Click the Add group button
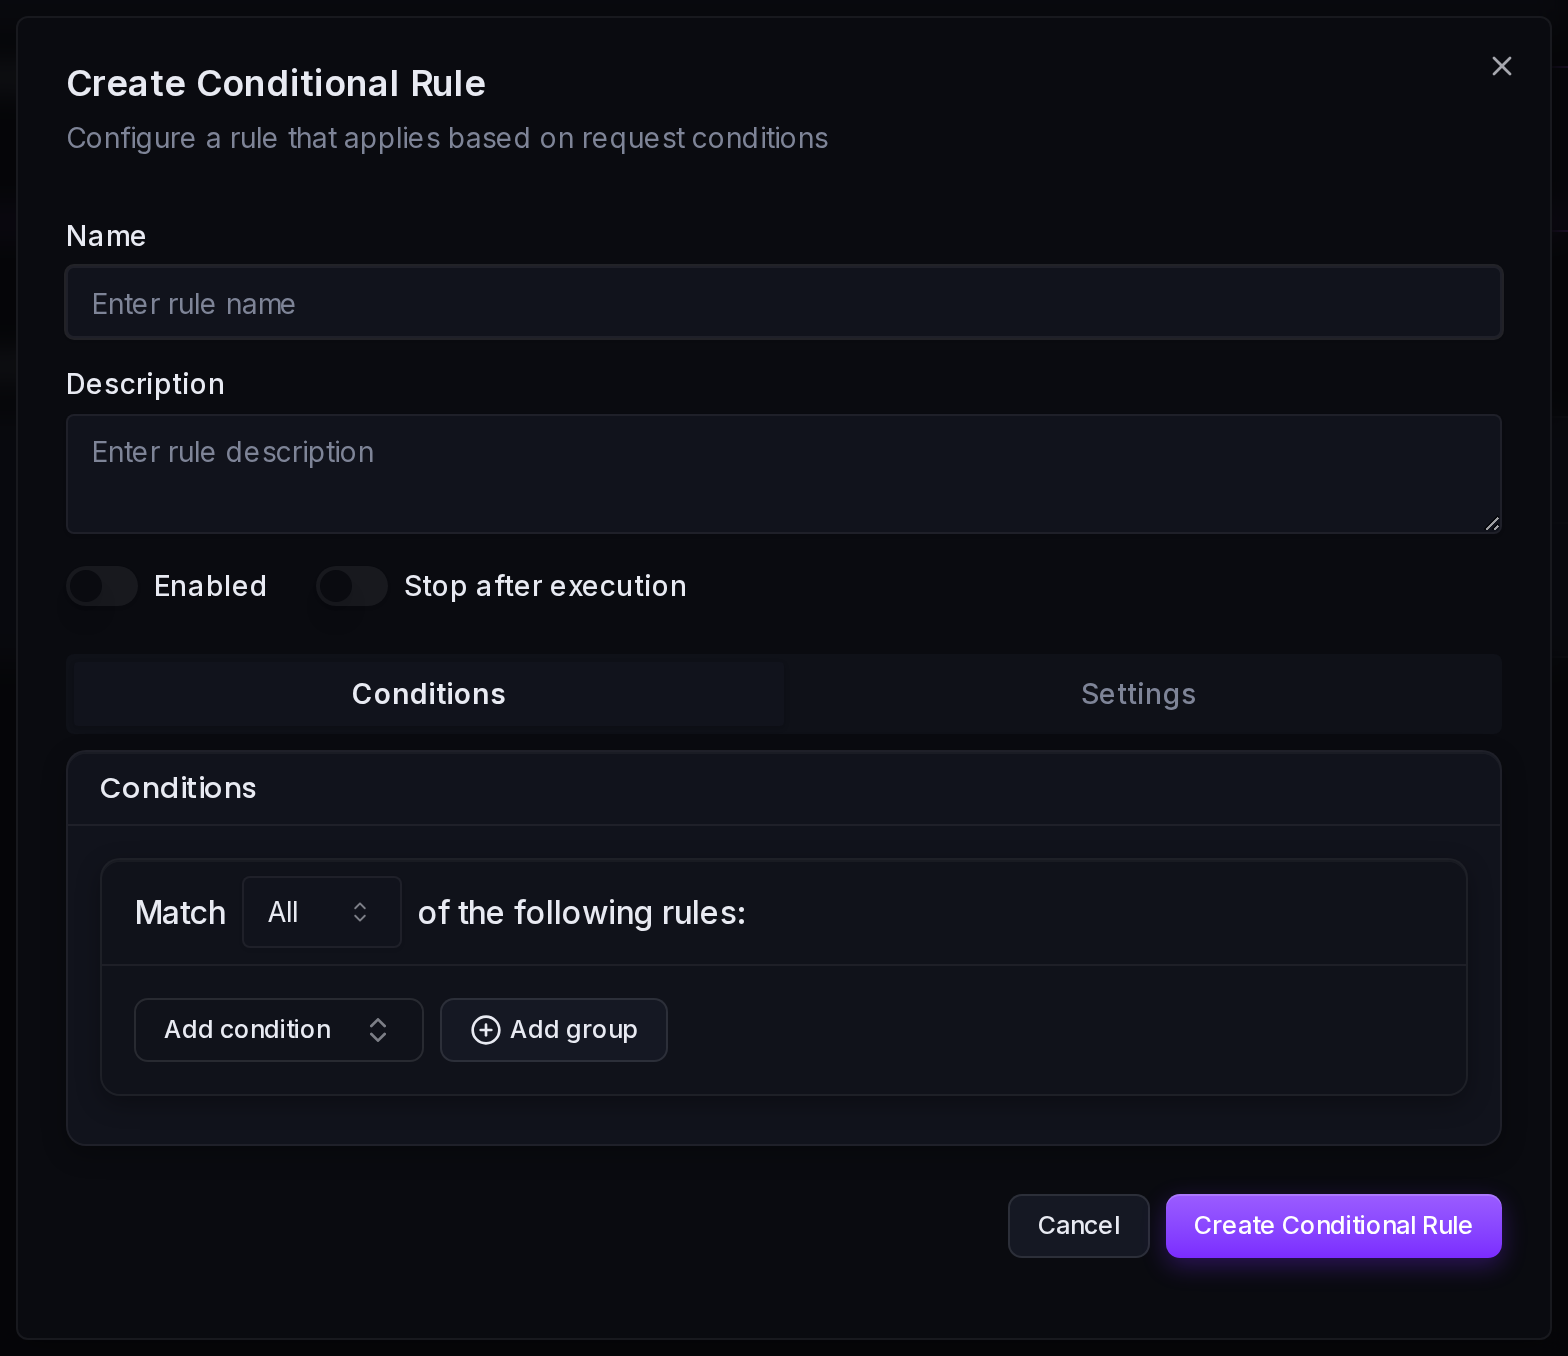This screenshot has width=1568, height=1356. tap(554, 1030)
